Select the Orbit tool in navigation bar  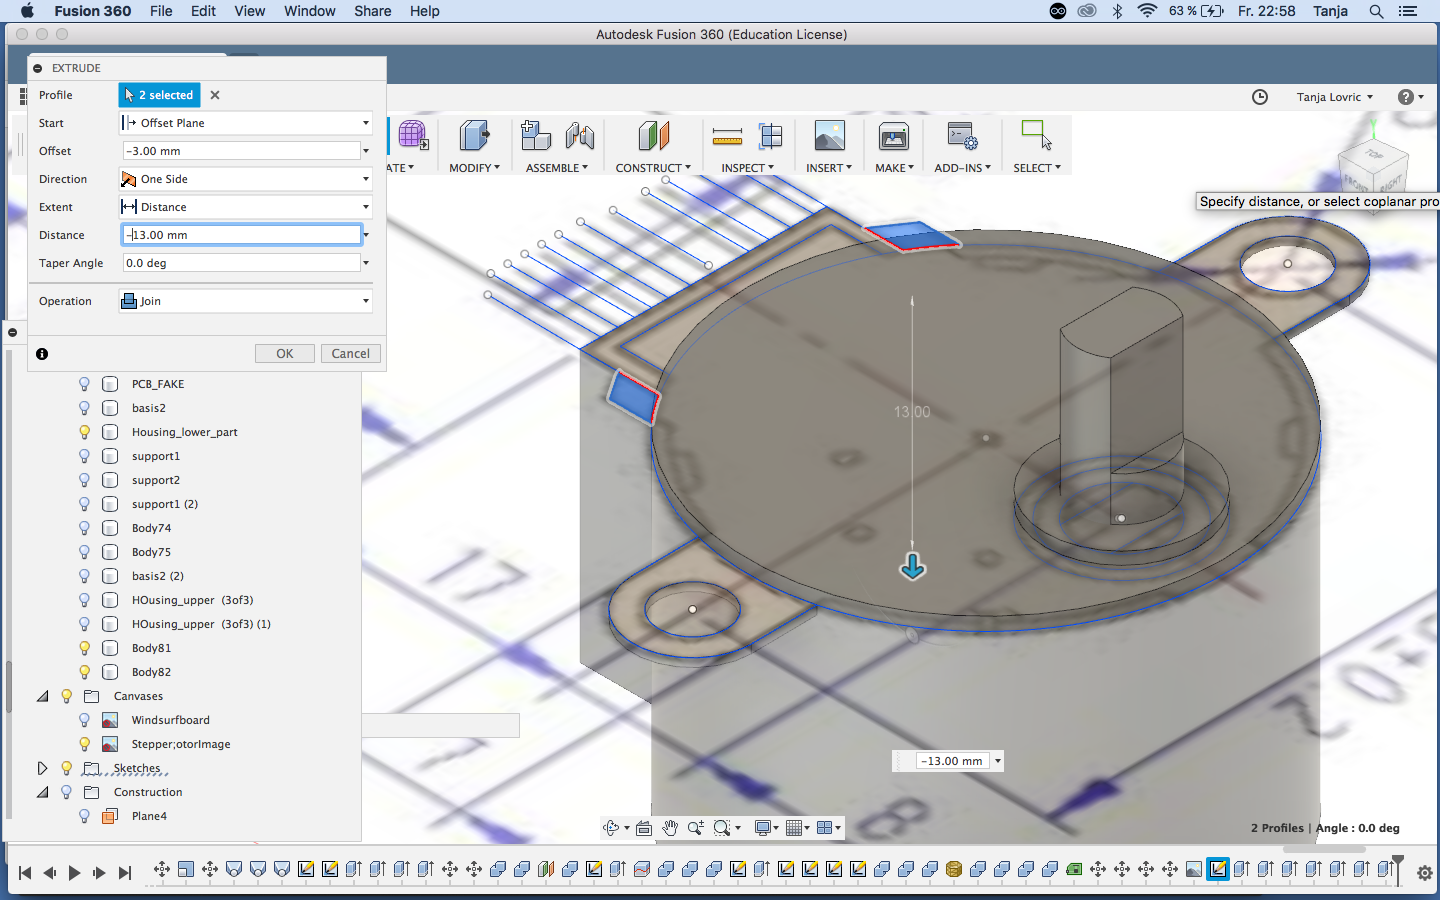point(611,828)
